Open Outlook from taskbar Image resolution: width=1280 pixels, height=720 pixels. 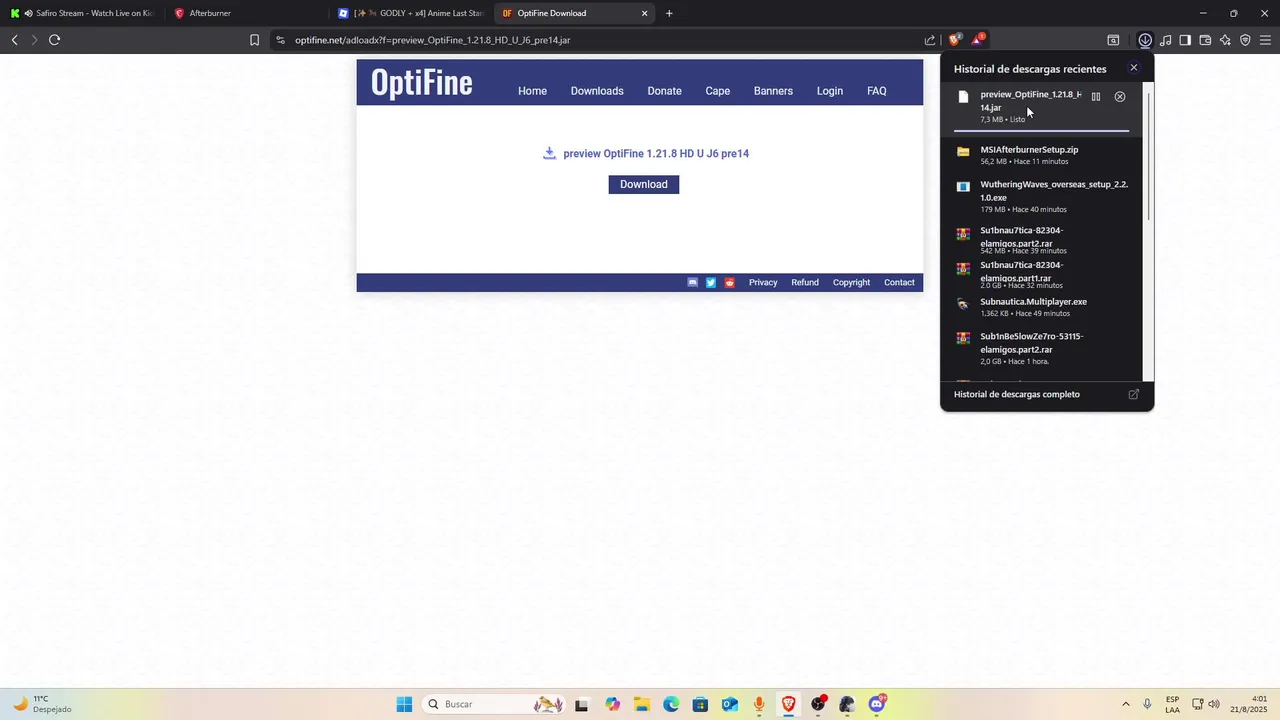pos(730,704)
